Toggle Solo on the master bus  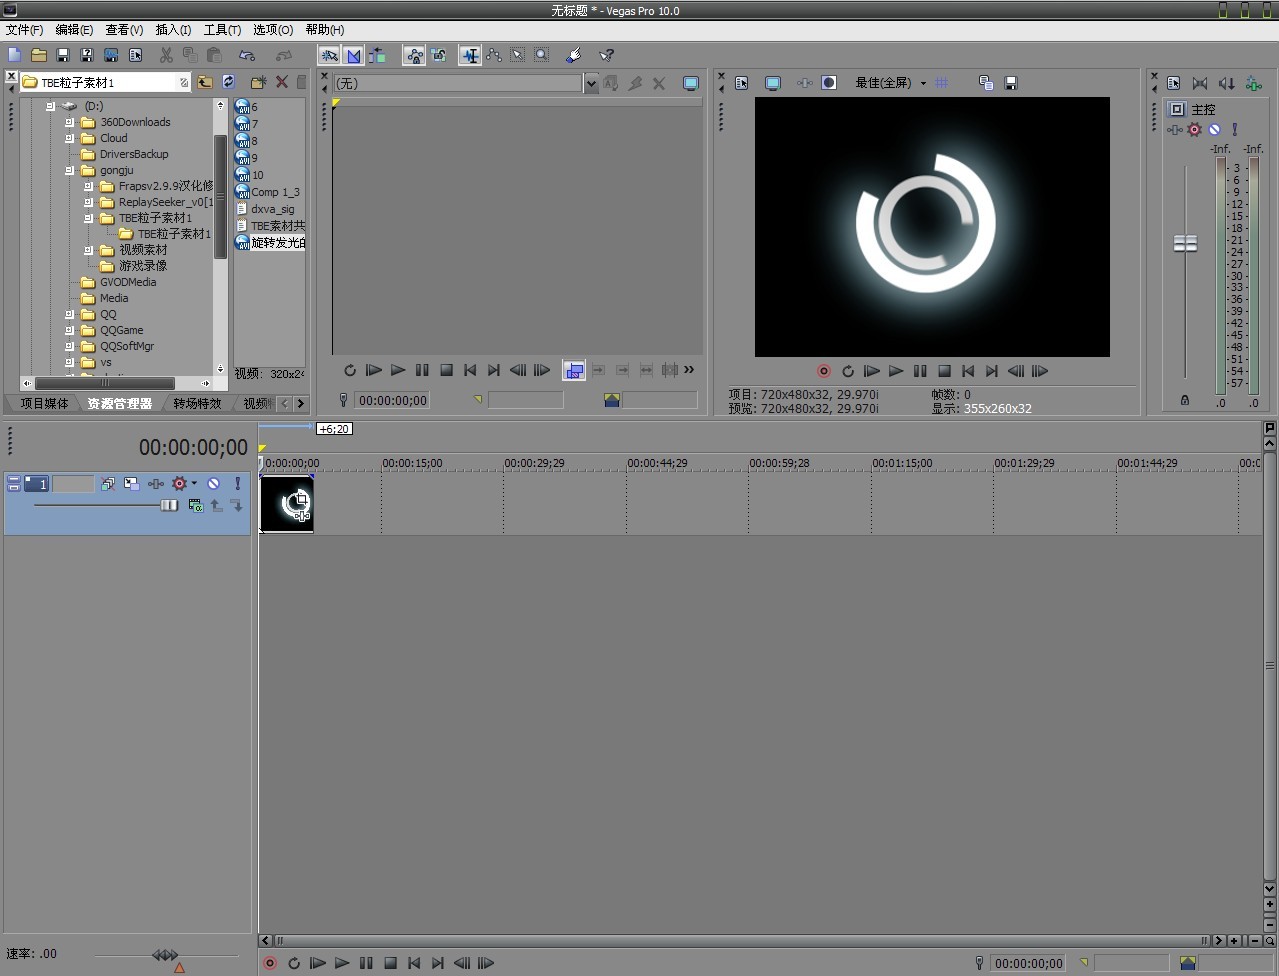[1234, 129]
